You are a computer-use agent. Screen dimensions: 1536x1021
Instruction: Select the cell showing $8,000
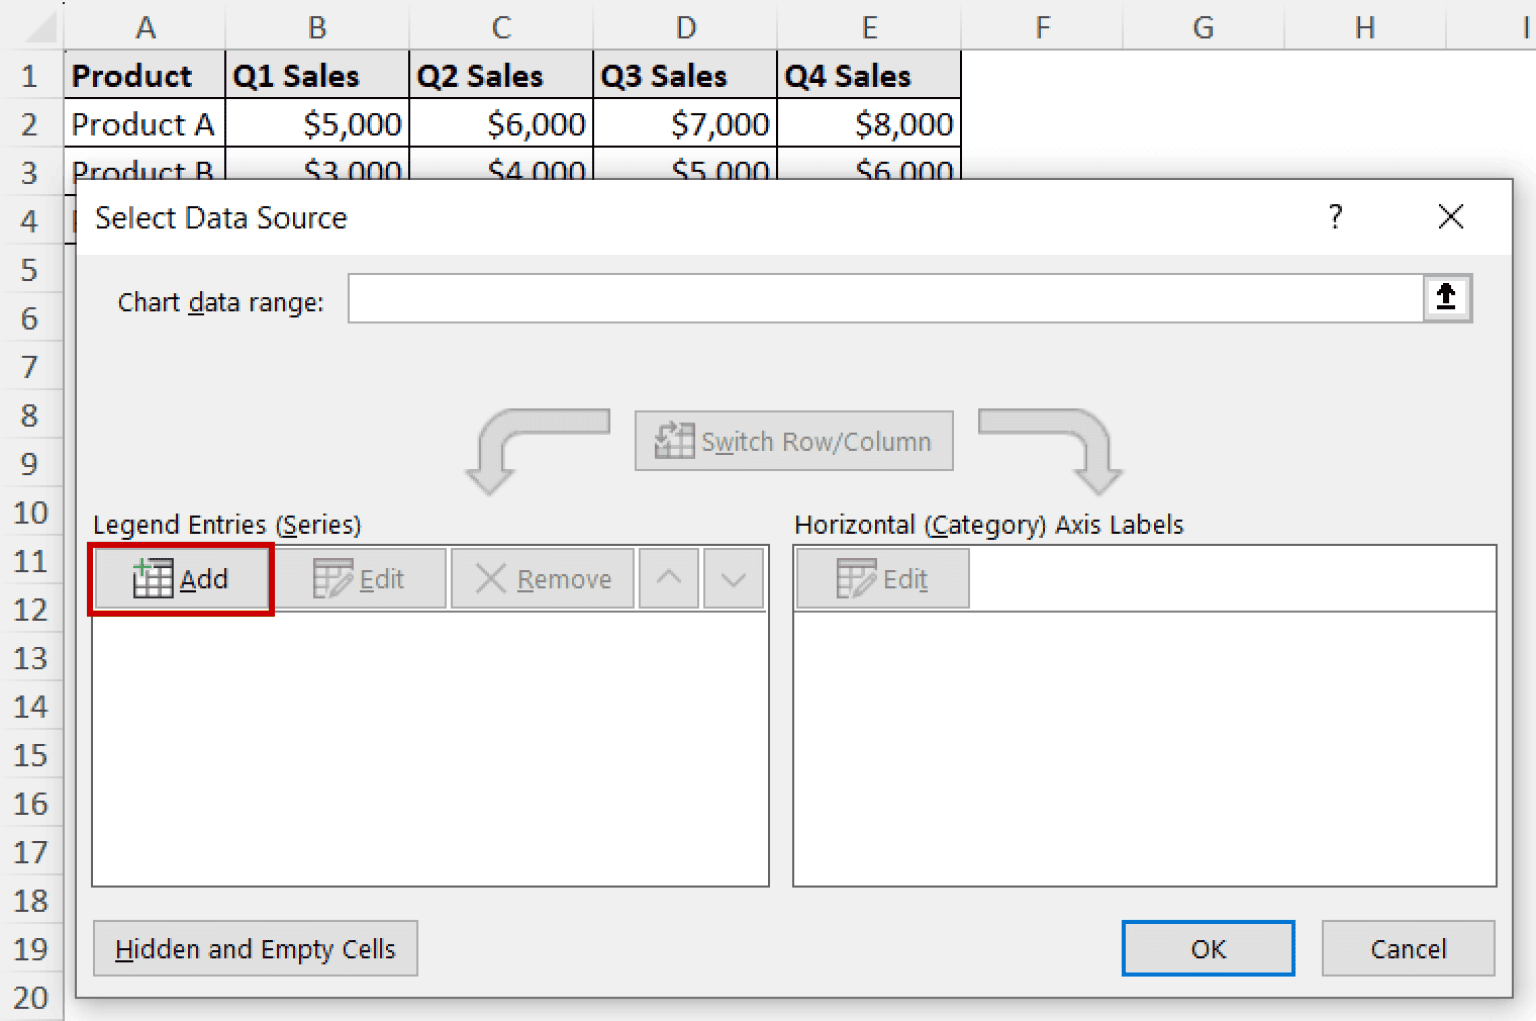868,123
